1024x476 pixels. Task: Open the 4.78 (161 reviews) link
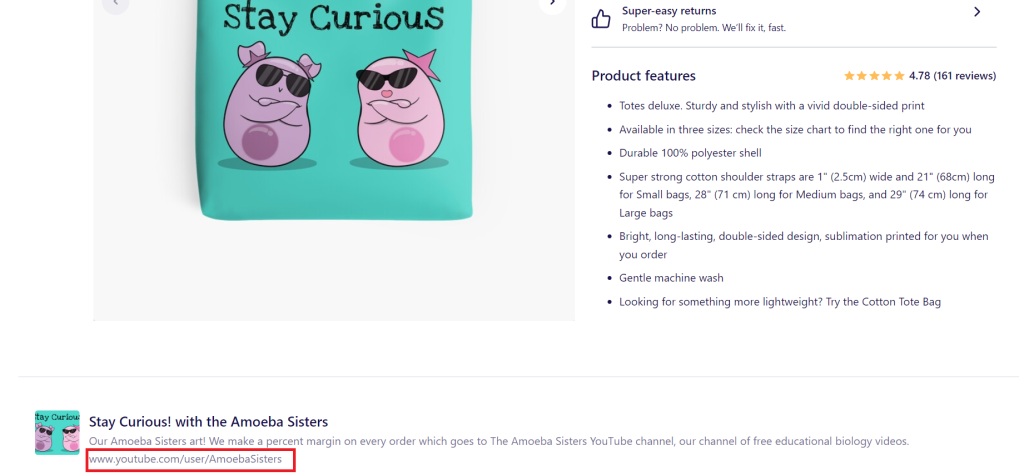952,76
